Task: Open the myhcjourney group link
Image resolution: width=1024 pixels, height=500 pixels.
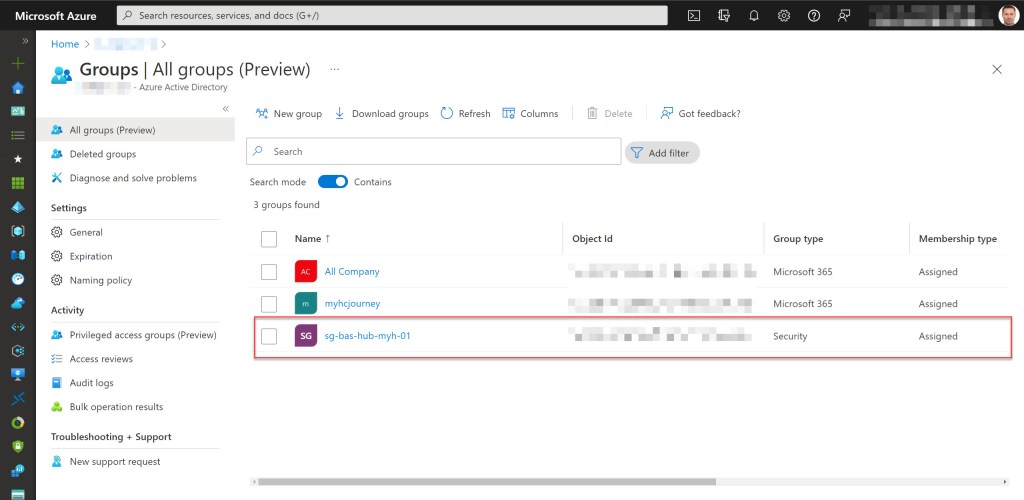Action: 352,304
